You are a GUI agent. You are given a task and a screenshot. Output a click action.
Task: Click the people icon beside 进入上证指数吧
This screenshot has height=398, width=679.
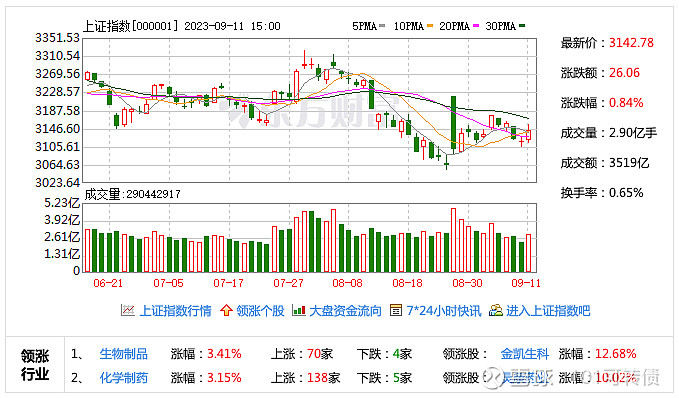pyautogui.click(x=495, y=310)
